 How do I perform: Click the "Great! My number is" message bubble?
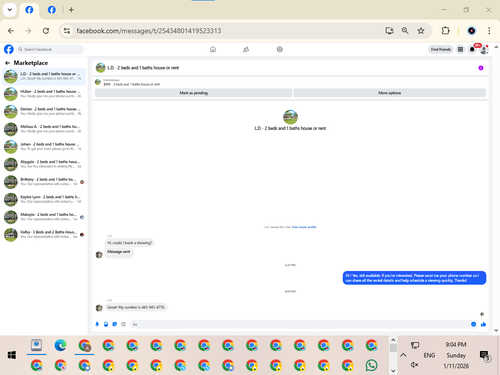click(136, 307)
